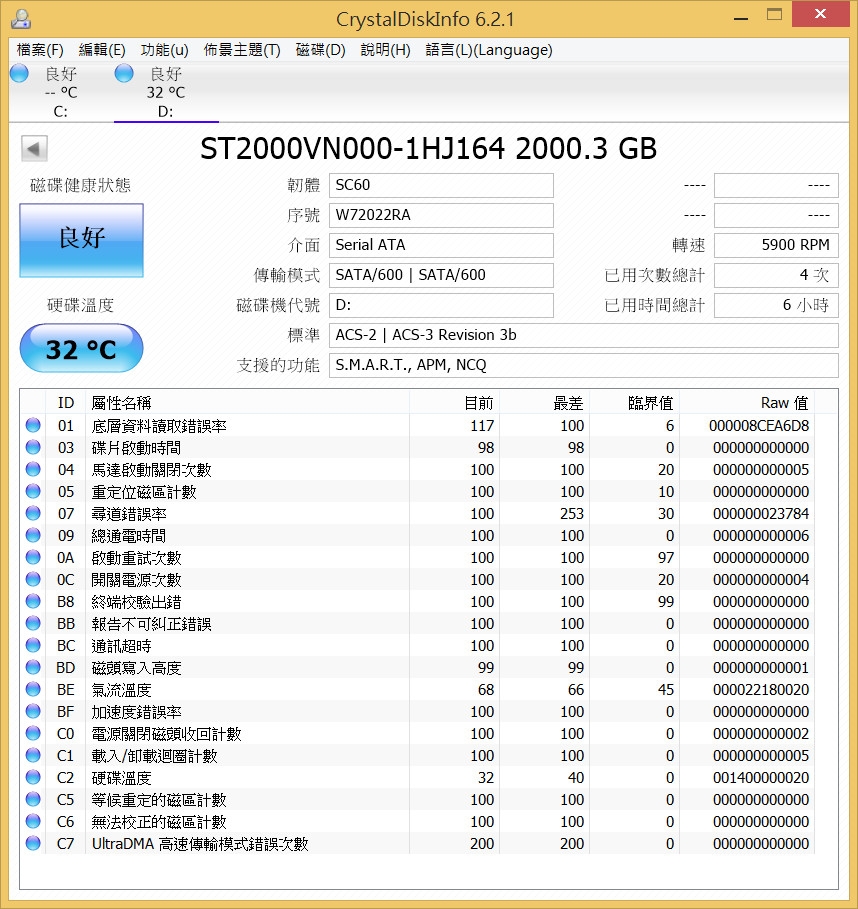Screen dimensions: 858x909
Task: Open the 說明(H) menu
Action: click(x=386, y=50)
